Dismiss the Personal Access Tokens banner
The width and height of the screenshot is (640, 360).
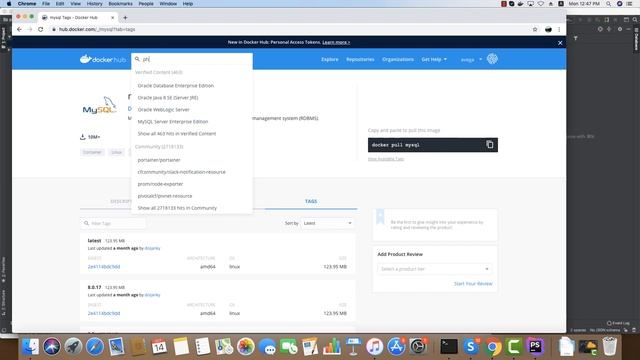[560, 42]
